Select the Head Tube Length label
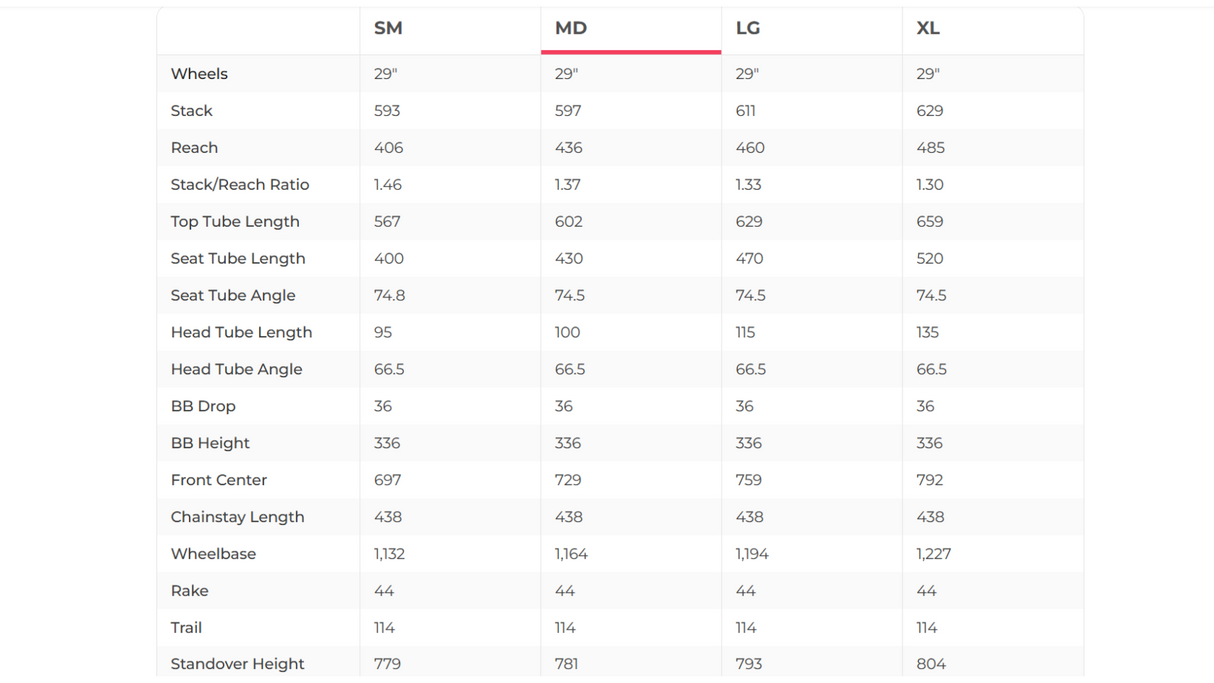This screenshot has height=683, width=1214. [241, 333]
